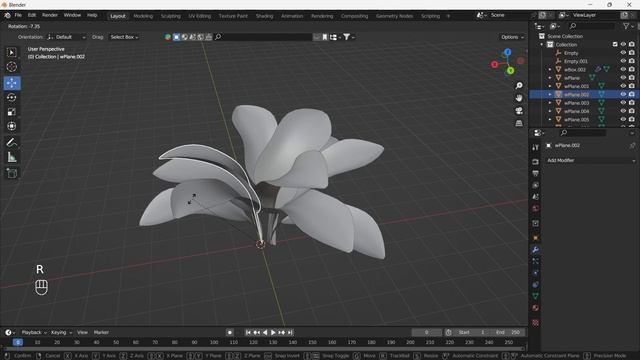640x360 pixels.
Task: Open the Object properties orange square tab
Action: point(536,238)
